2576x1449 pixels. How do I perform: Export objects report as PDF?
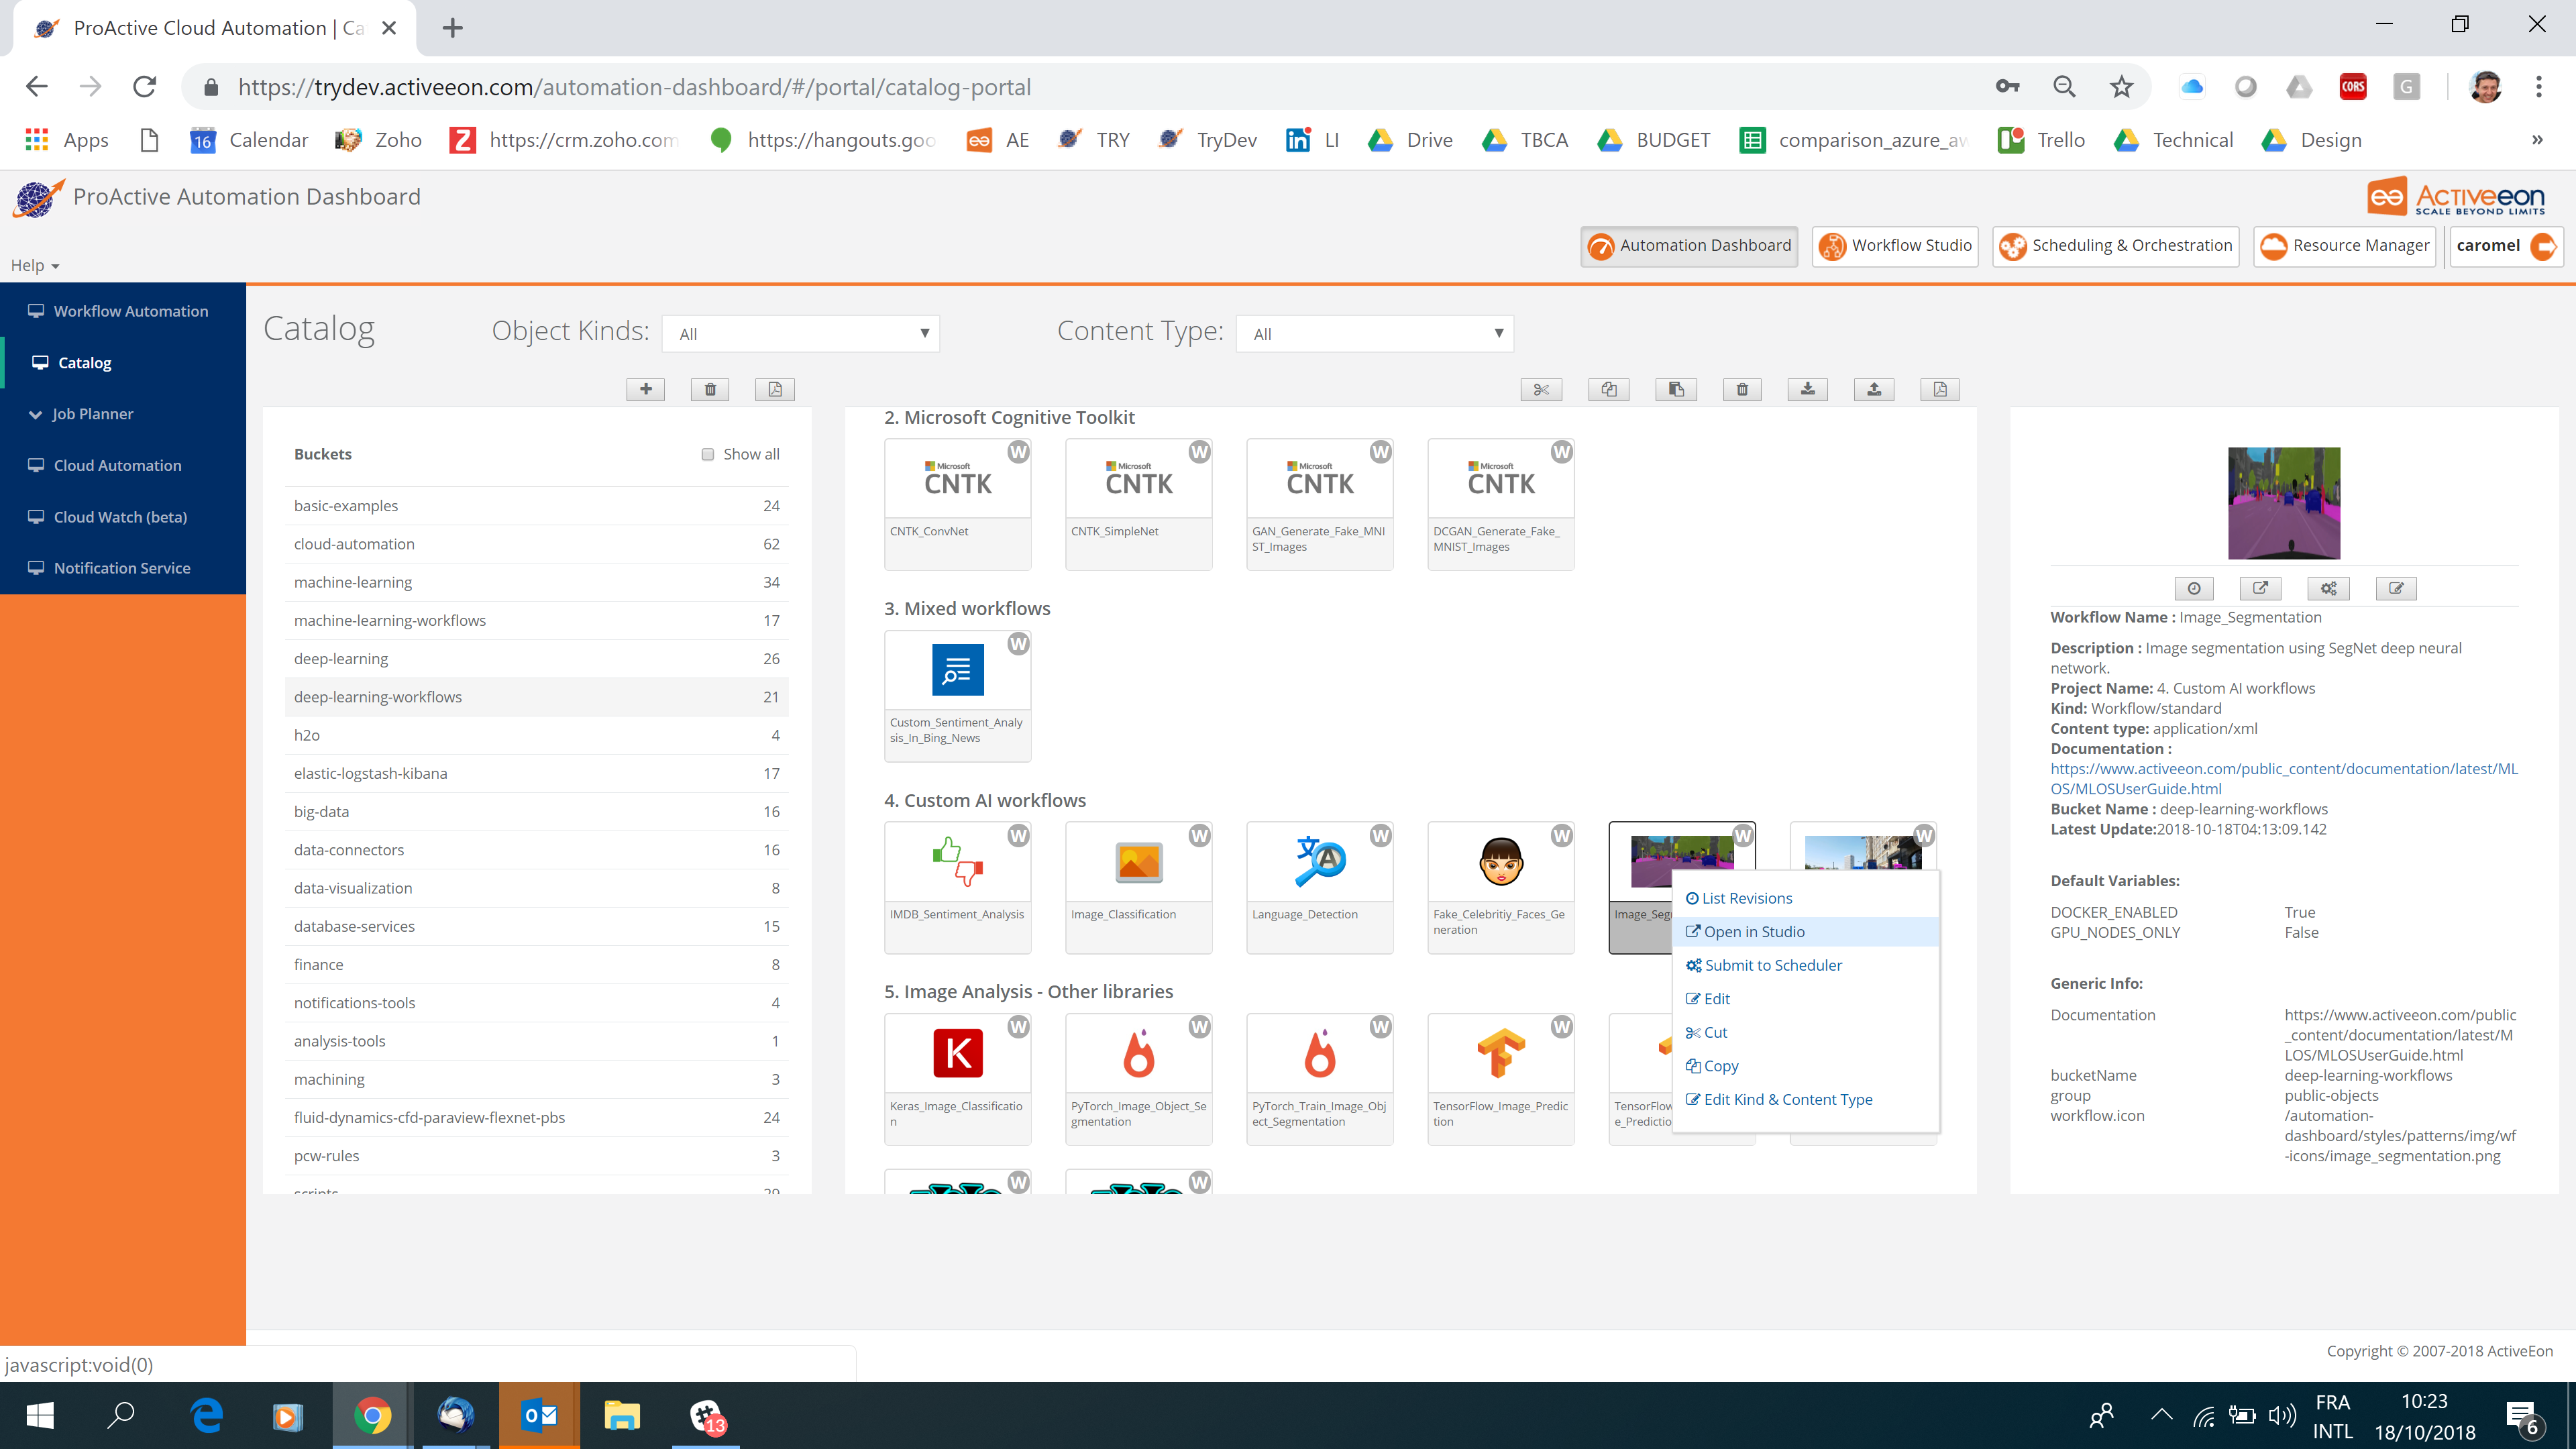click(1940, 389)
